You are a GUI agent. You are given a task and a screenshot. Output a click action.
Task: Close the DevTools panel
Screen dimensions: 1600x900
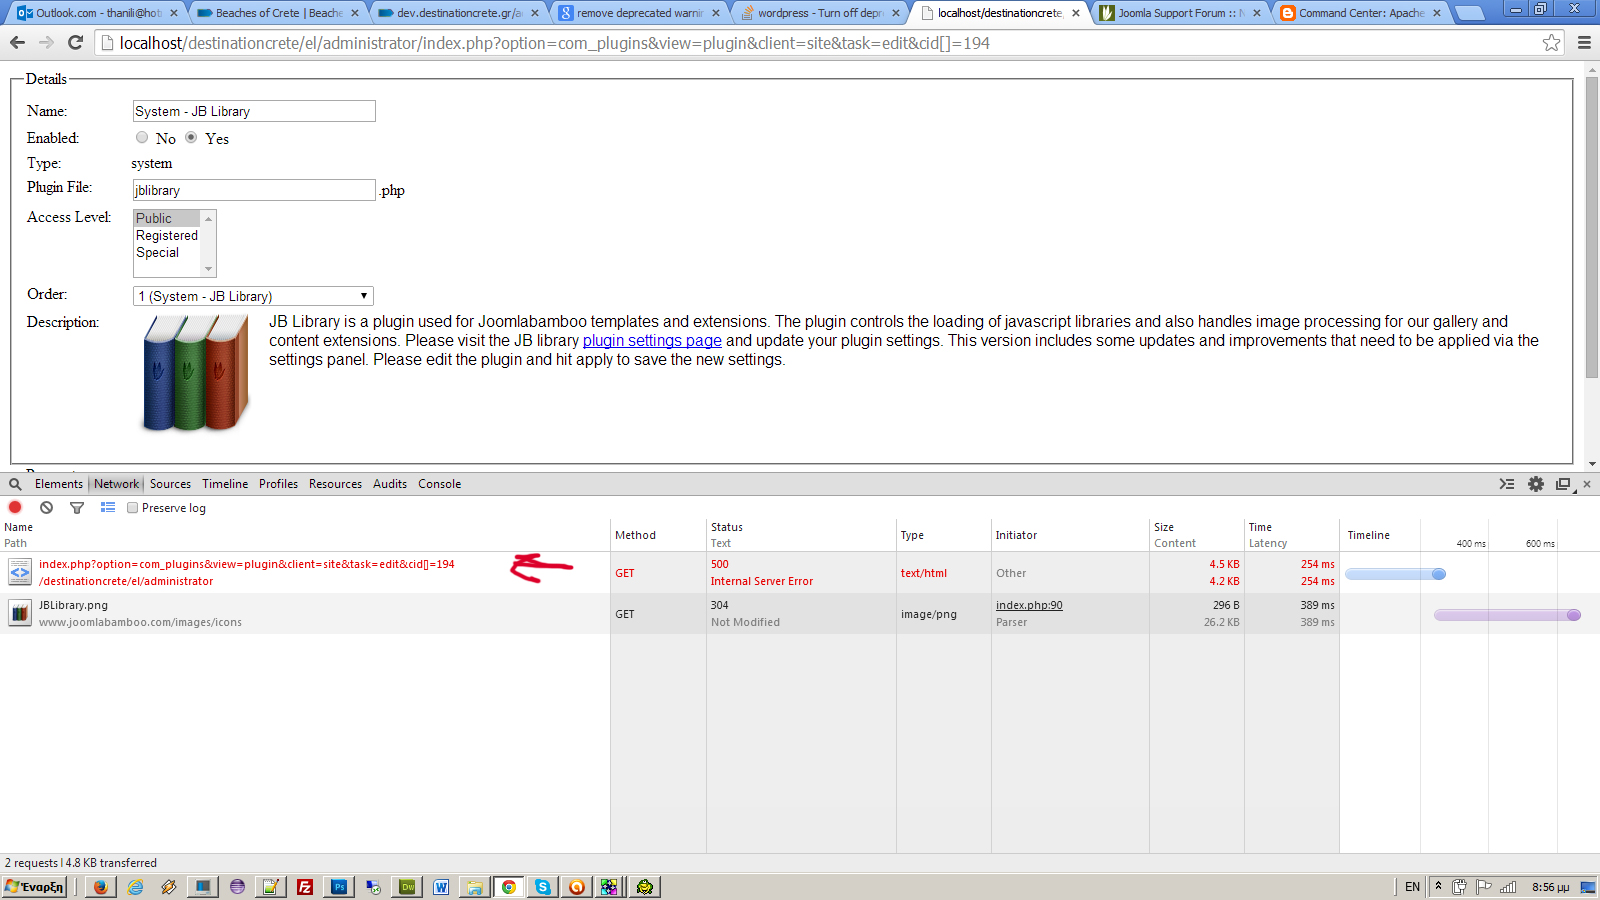[1587, 484]
